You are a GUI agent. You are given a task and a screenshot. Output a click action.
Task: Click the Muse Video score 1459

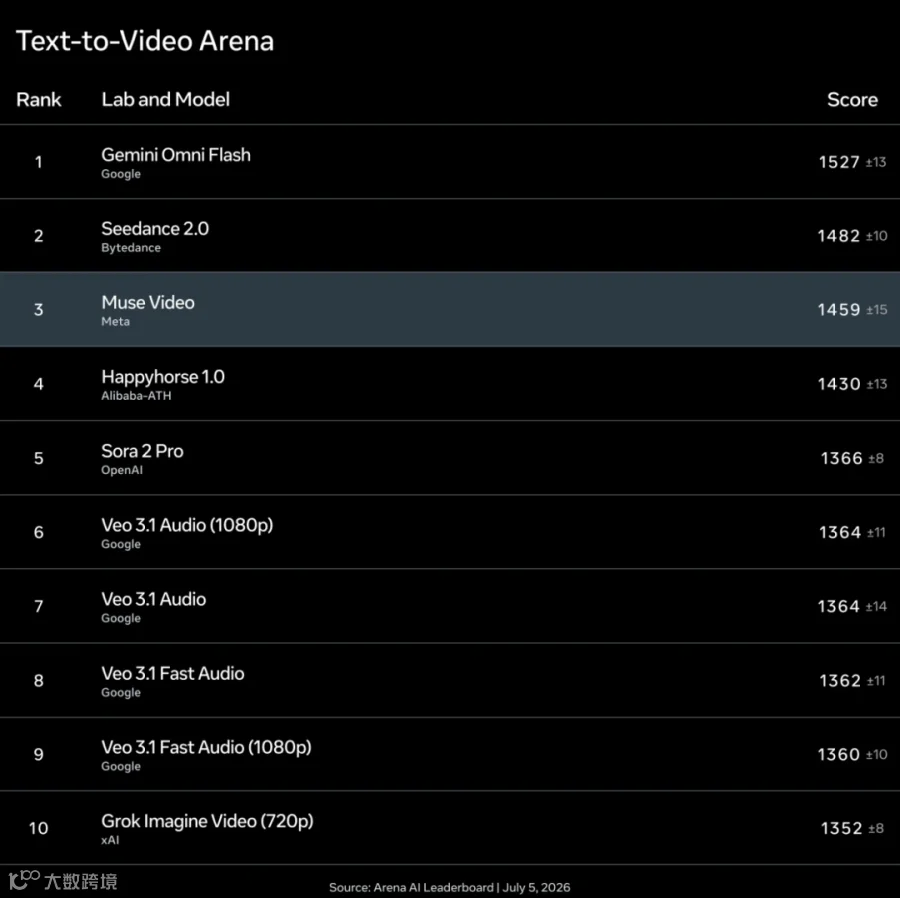839,309
